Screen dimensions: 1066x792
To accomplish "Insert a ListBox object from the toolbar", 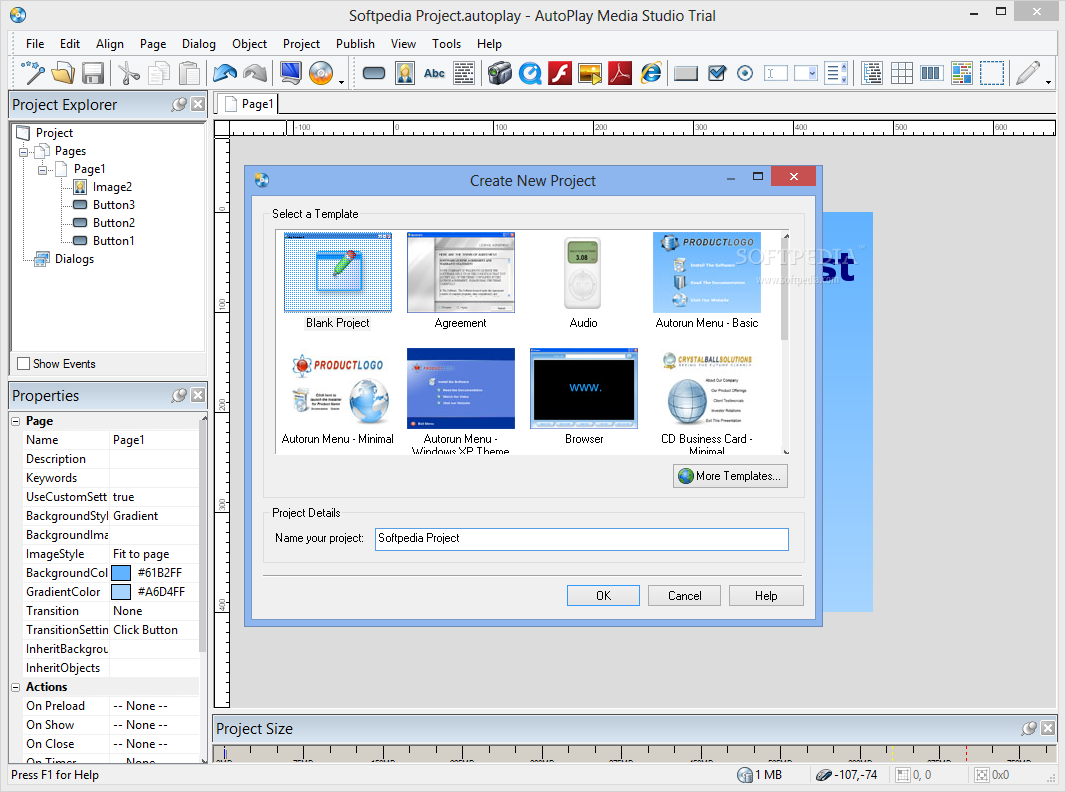I will pyautogui.click(x=836, y=73).
